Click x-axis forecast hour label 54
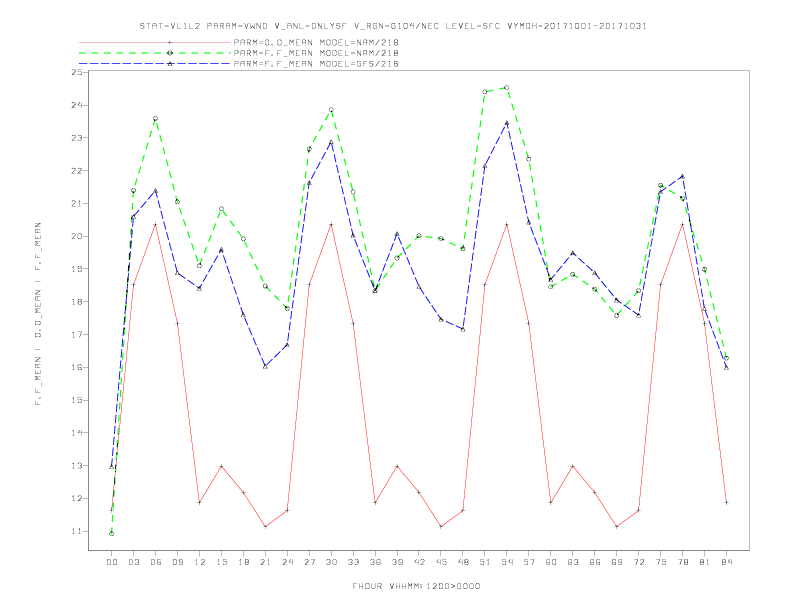The height and width of the screenshot is (612, 792). point(507,562)
